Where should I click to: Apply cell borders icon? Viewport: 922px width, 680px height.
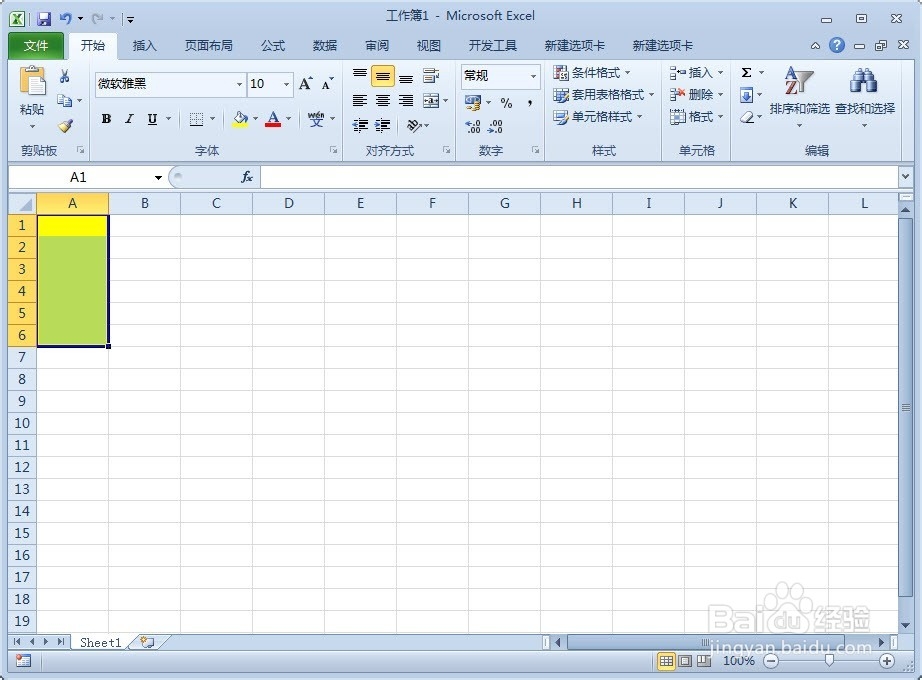click(x=196, y=119)
